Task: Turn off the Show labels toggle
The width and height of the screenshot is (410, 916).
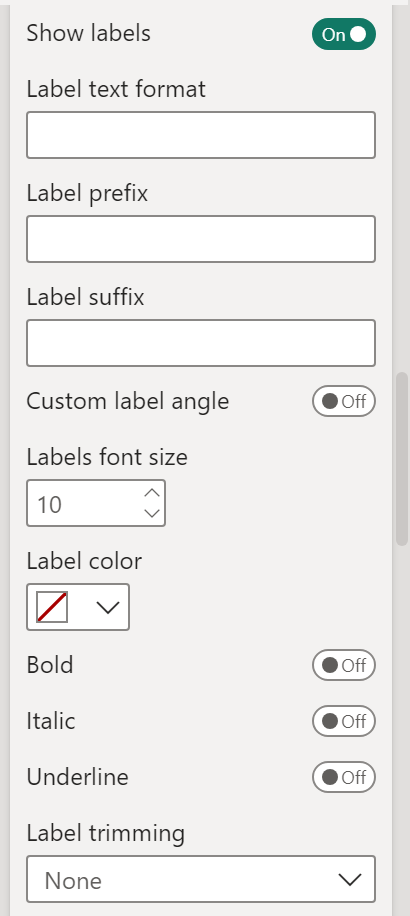Action: pos(343,34)
